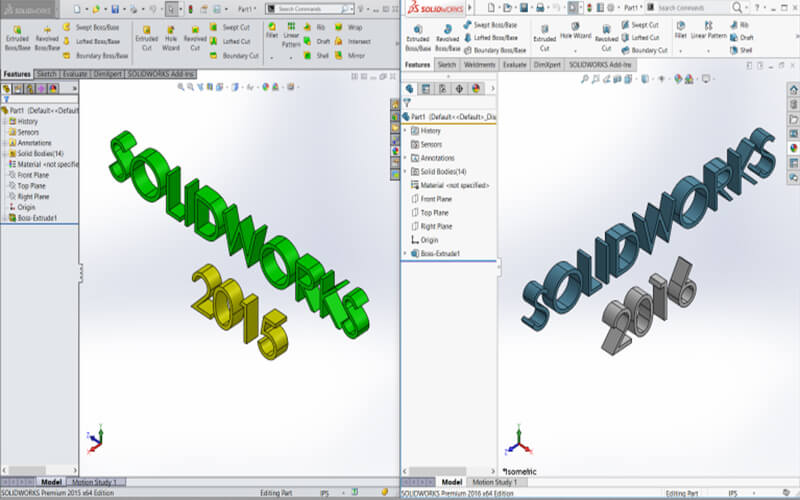The width and height of the screenshot is (800, 500).
Task: Click Search Commands field in the 2016 window
Action: (x=688, y=8)
